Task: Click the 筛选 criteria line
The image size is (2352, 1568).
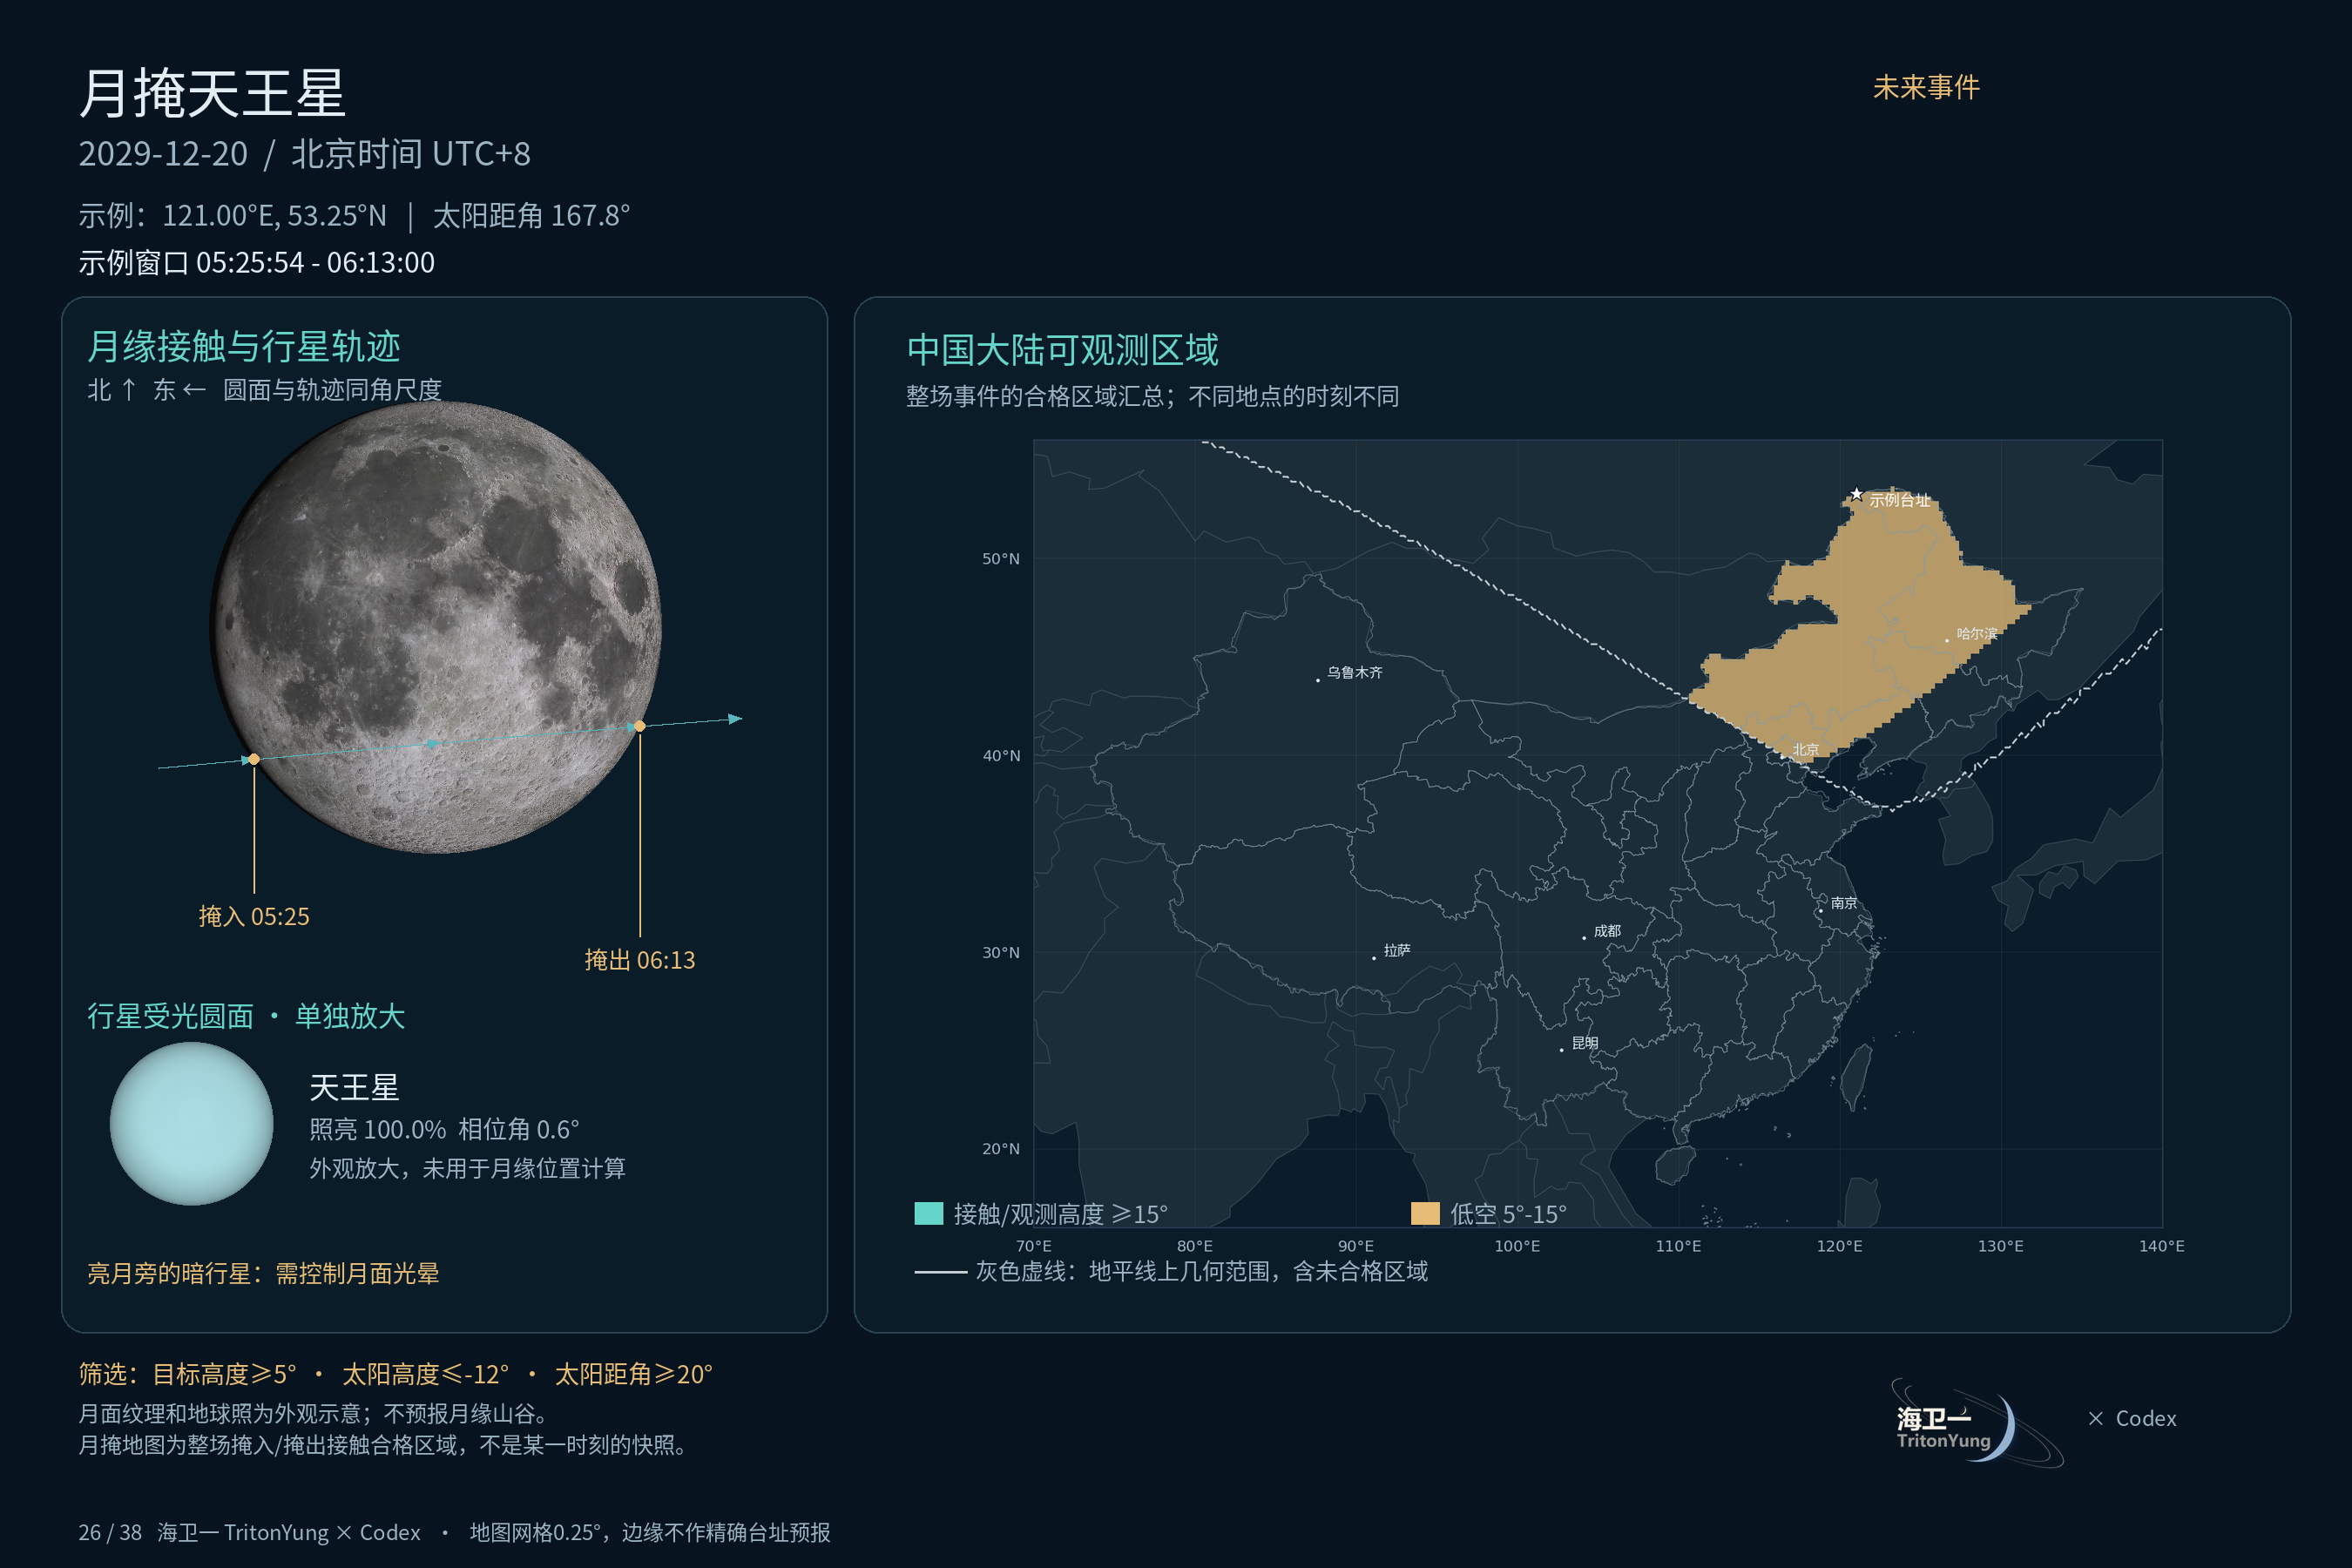Action: (396, 1374)
